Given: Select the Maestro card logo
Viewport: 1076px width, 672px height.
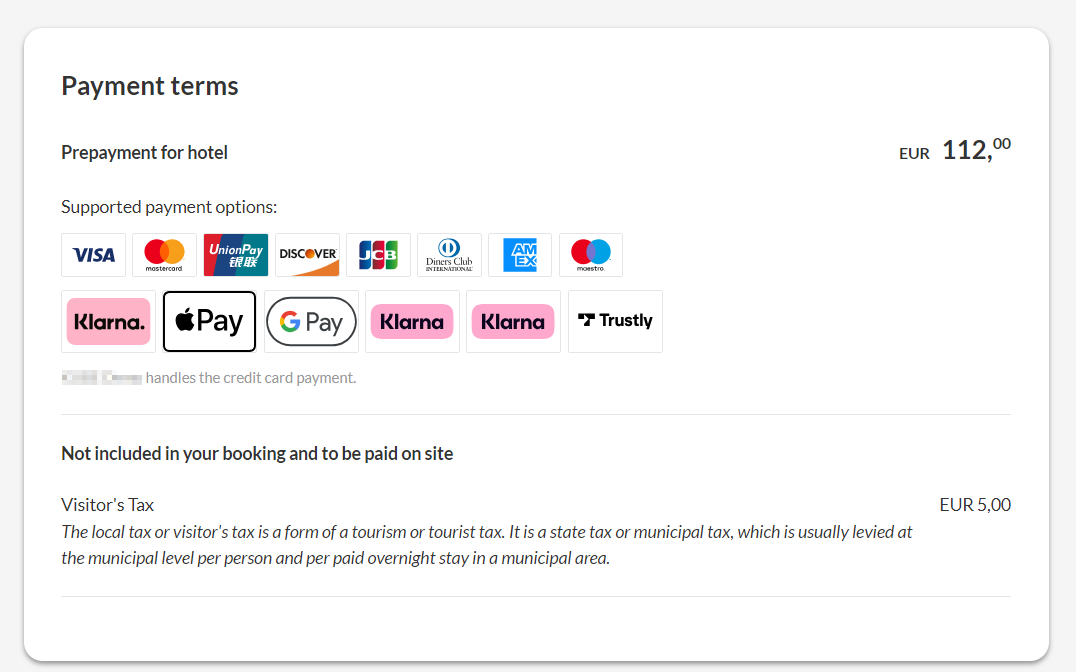Looking at the screenshot, I should pos(591,255).
